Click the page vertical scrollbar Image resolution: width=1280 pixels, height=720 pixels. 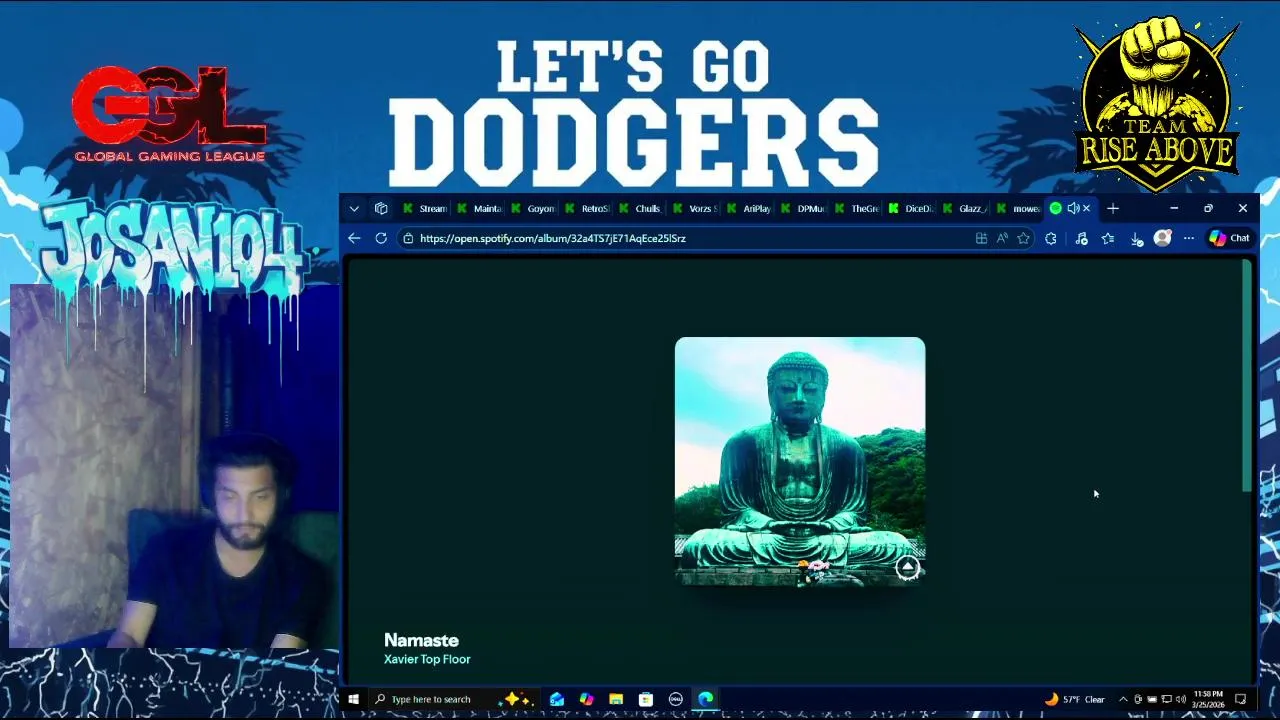(1246, 375)
